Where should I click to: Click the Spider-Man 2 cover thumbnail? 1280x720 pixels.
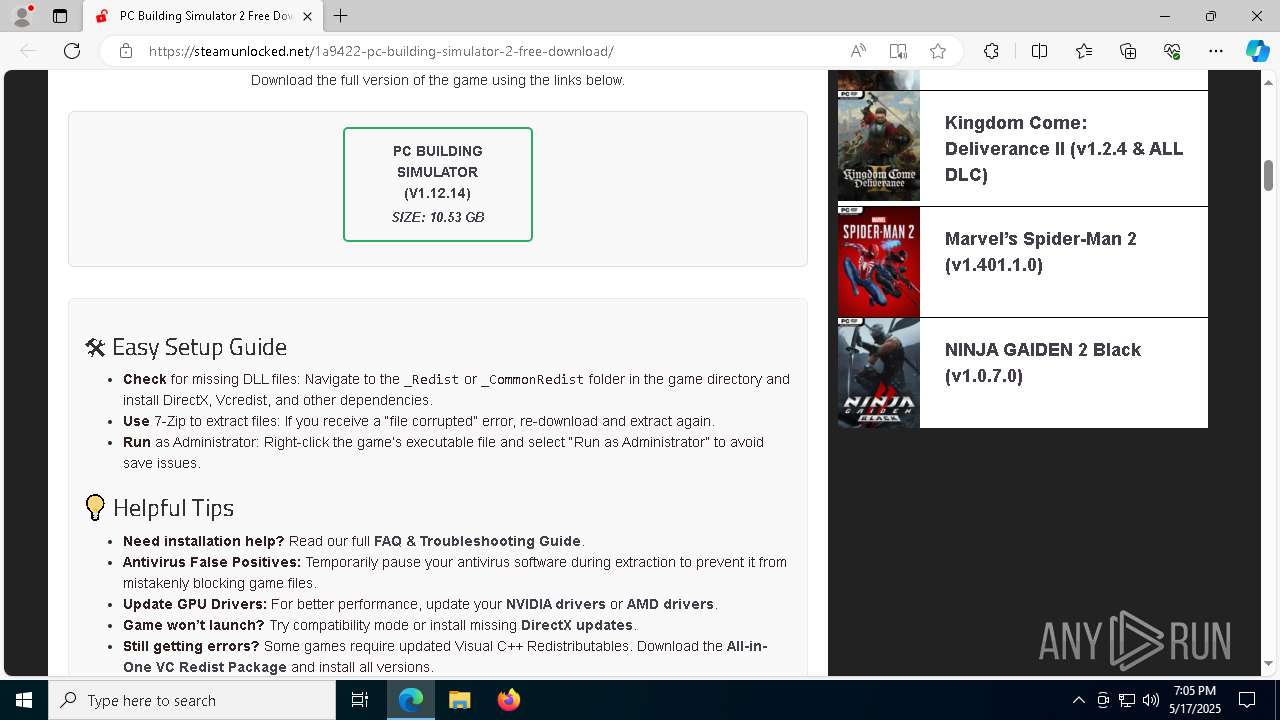[x=878, y=262]
